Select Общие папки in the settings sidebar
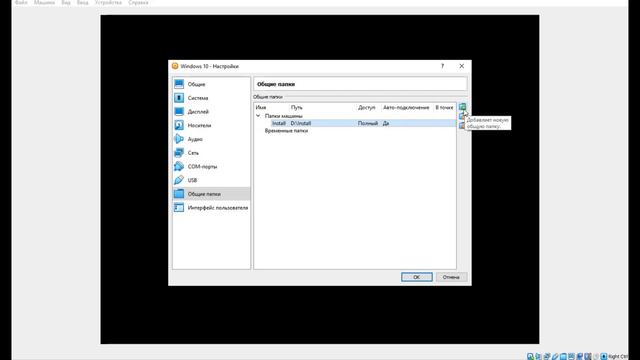This screenshot has height=360, width=640. pos(211,194)
